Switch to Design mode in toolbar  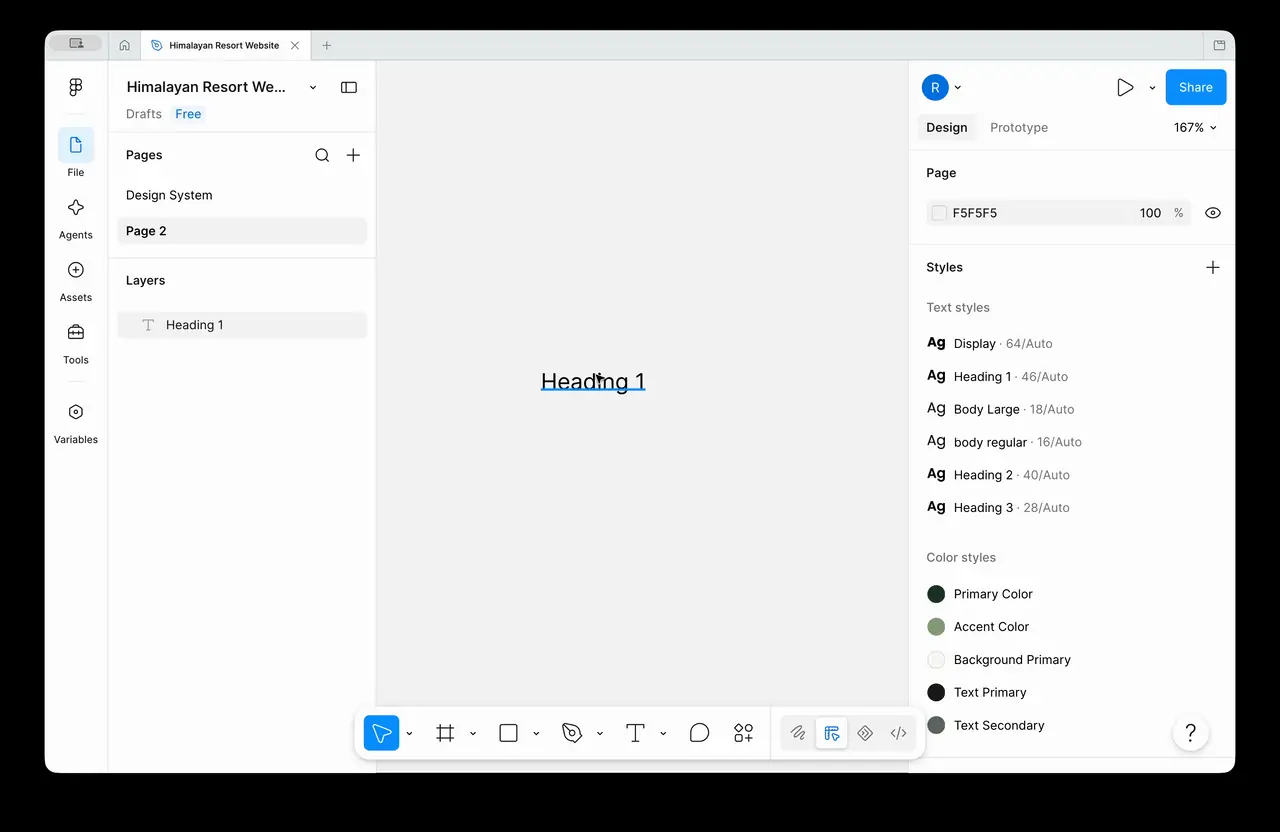point(831,733)
